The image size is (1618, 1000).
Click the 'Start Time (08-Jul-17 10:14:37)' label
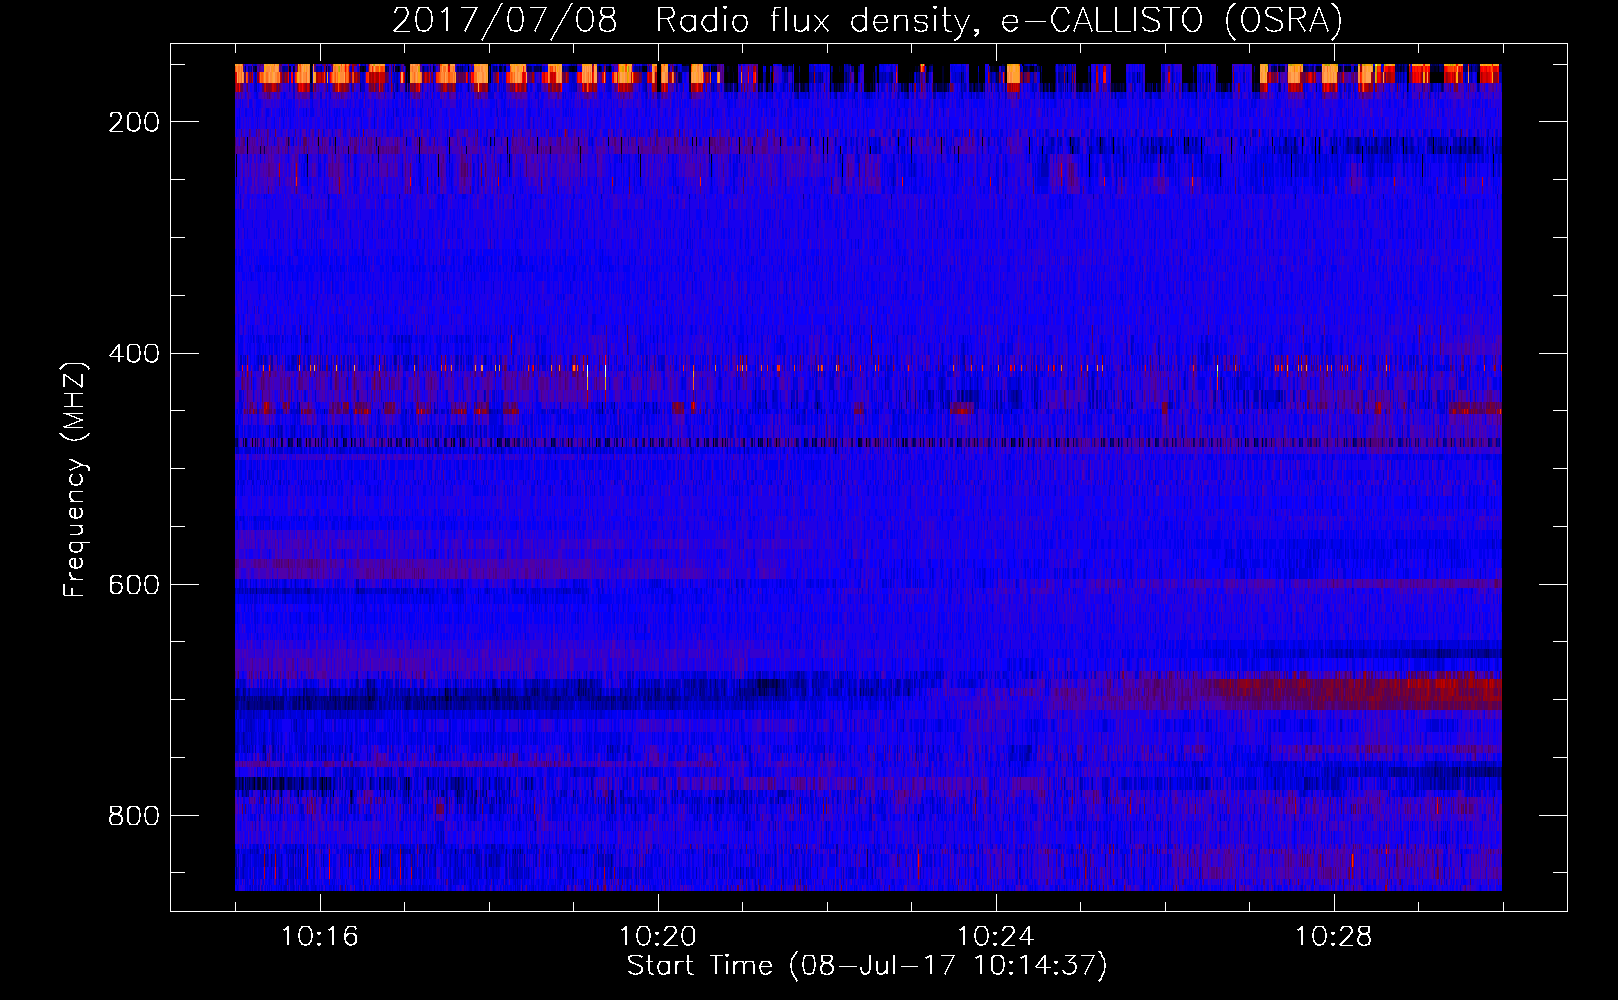click(867, 966)
